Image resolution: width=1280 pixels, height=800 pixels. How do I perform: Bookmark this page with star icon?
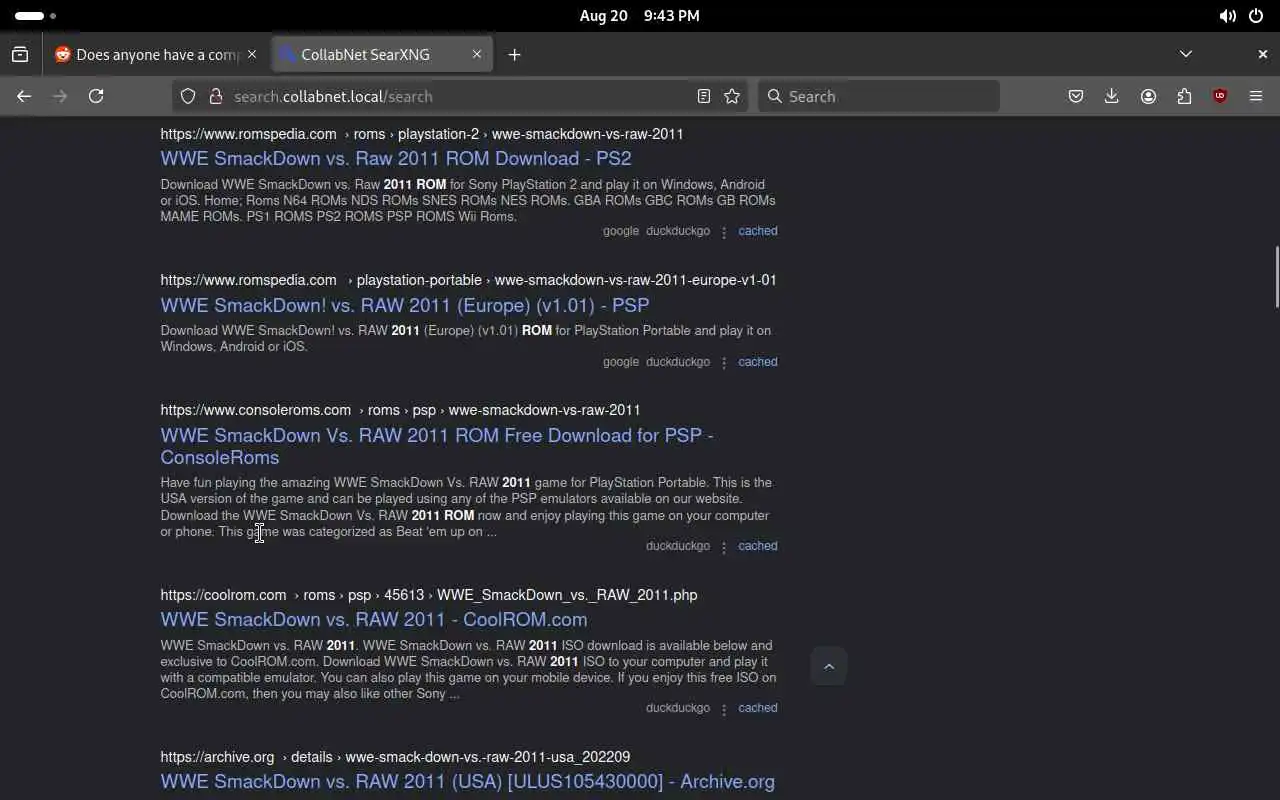[732, 96]
